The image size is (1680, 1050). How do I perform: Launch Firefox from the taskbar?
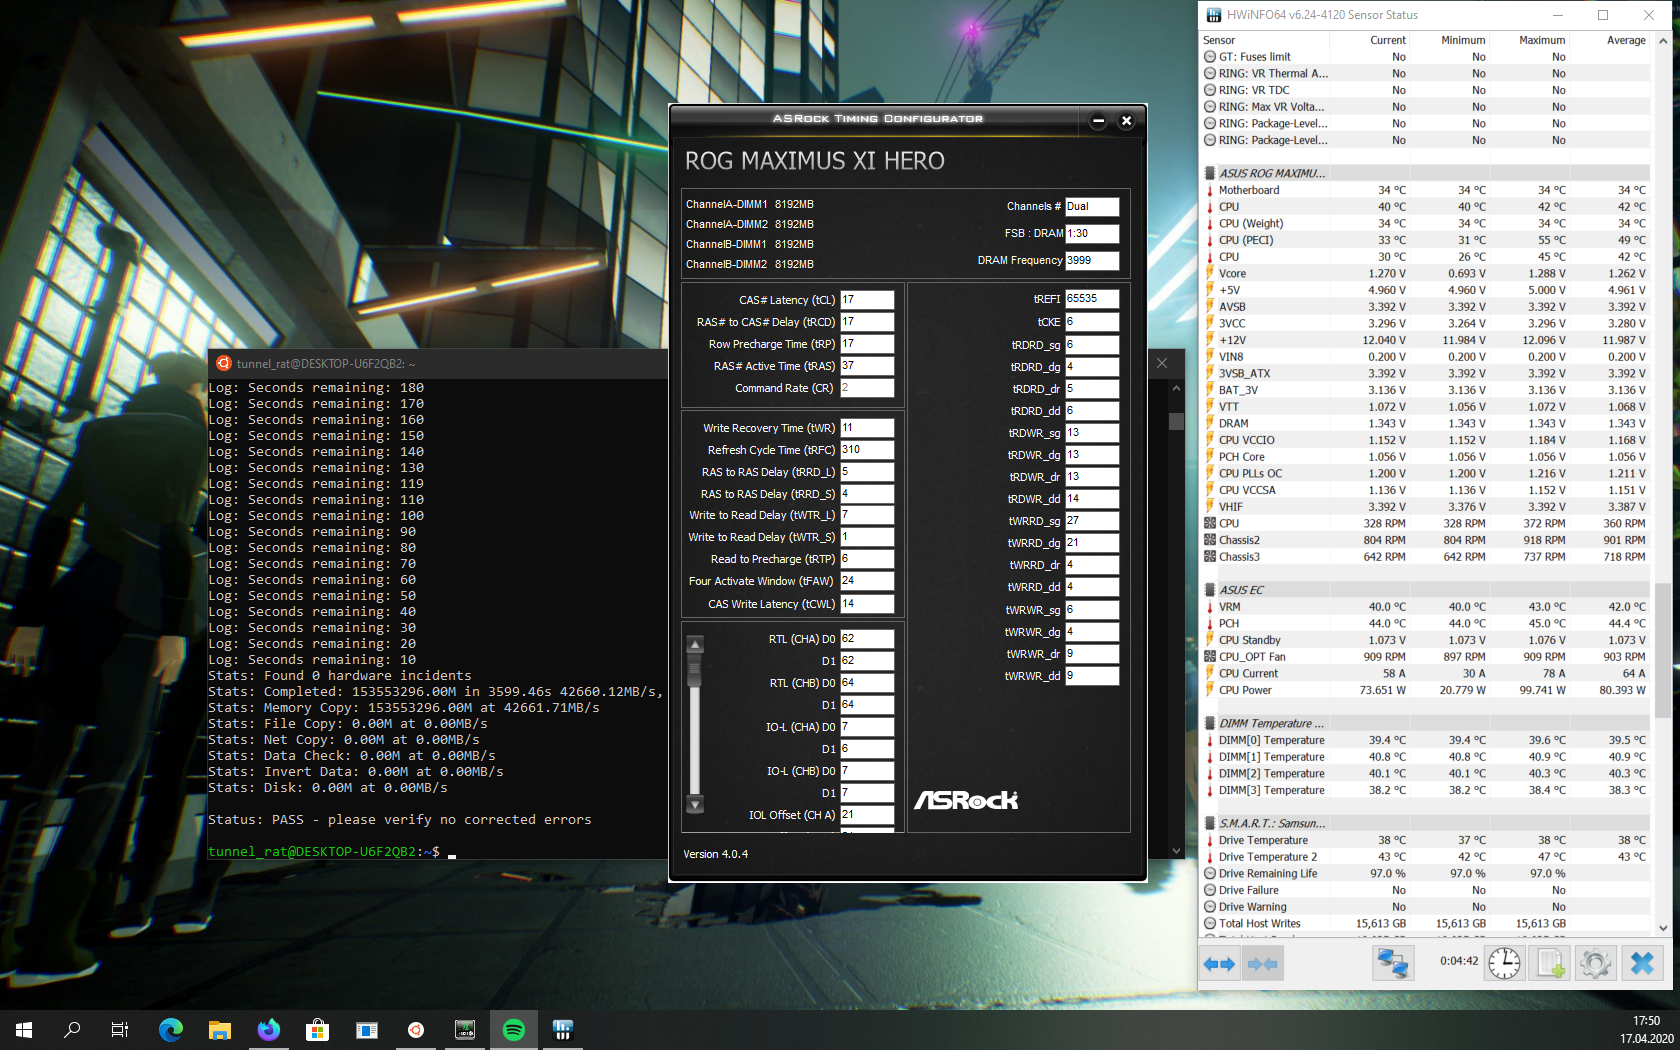(269, 1030)
